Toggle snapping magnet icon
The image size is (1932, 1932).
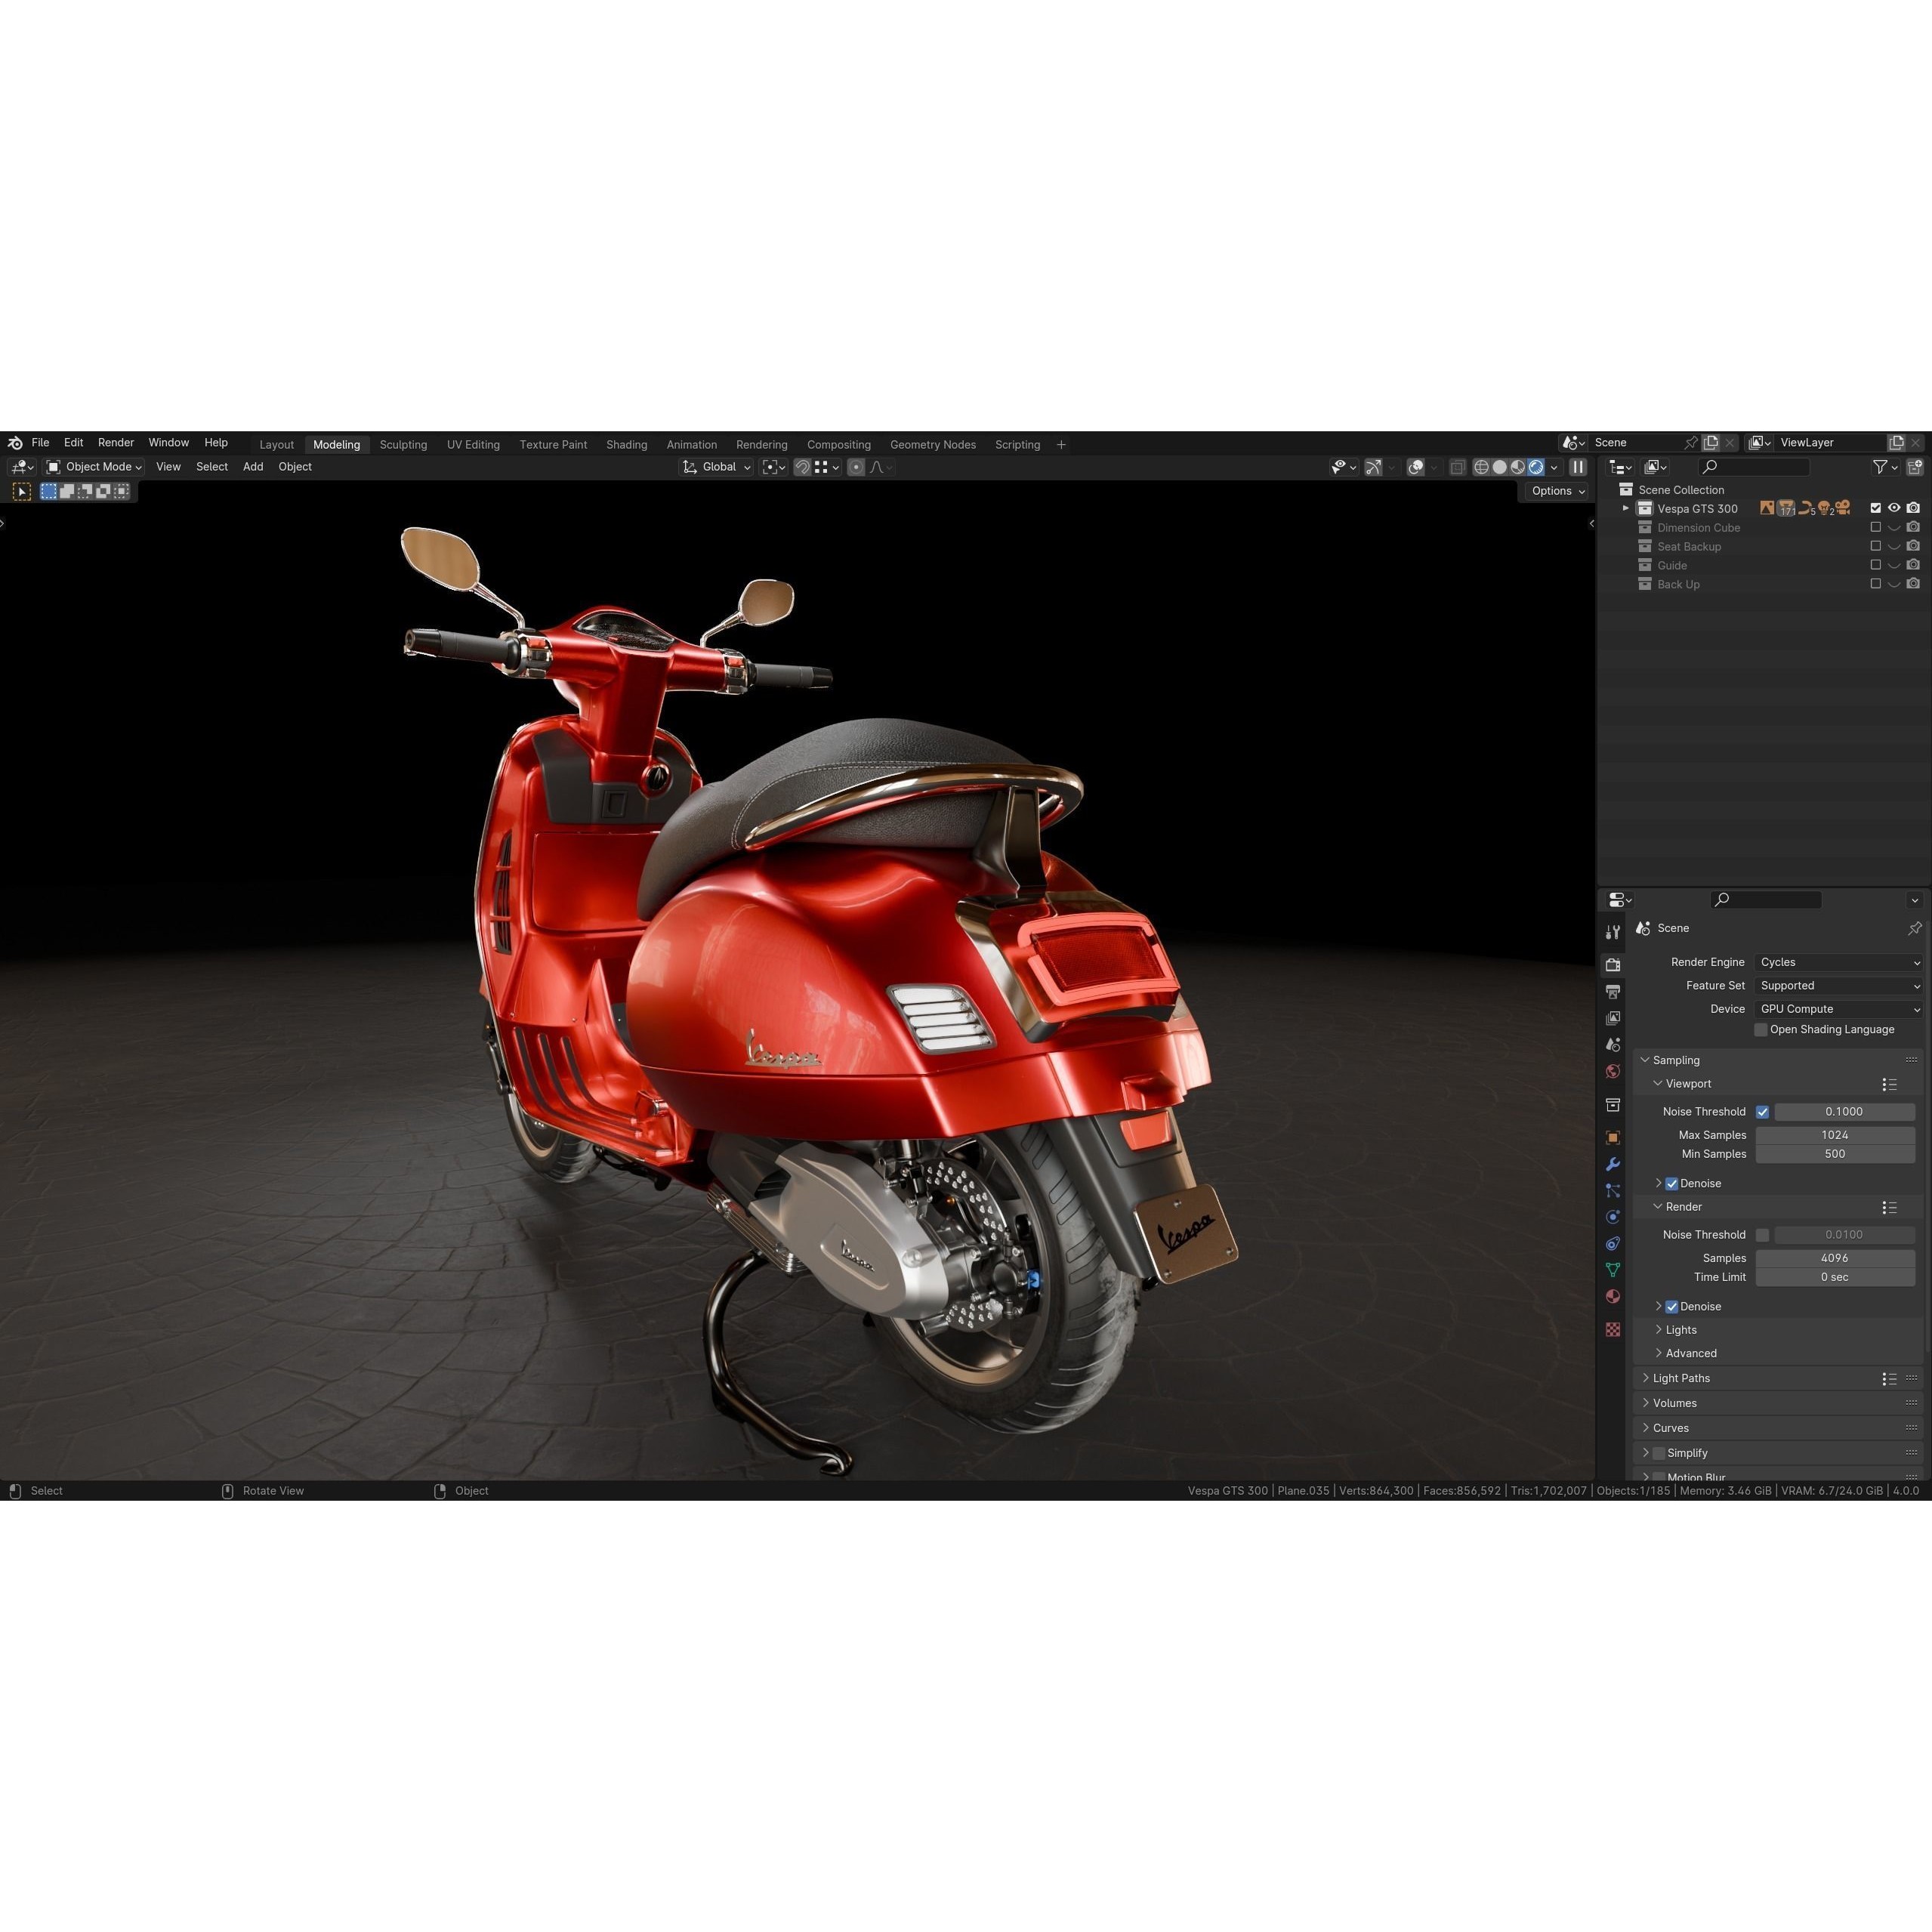click(x=802, y=467)
